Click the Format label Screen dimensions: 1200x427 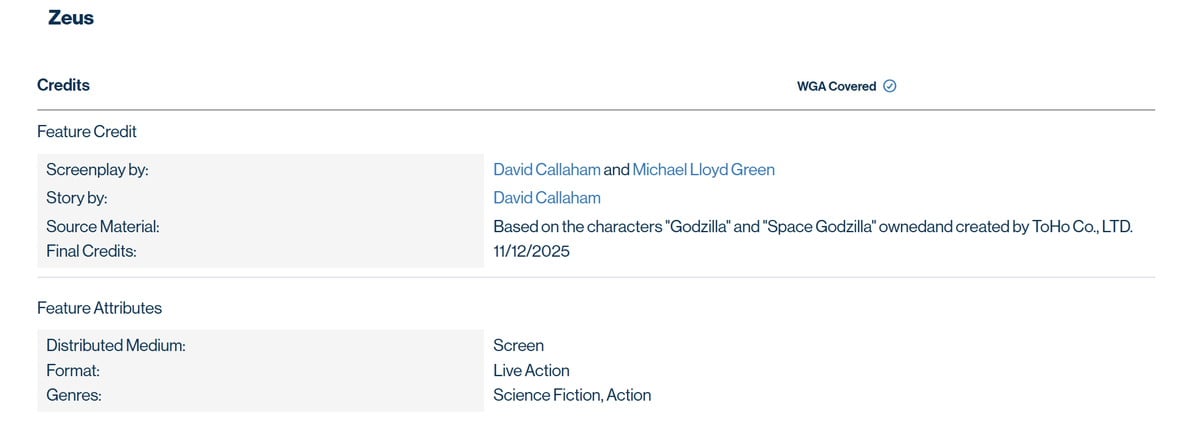pyautogui.click(x=72, y=370)
